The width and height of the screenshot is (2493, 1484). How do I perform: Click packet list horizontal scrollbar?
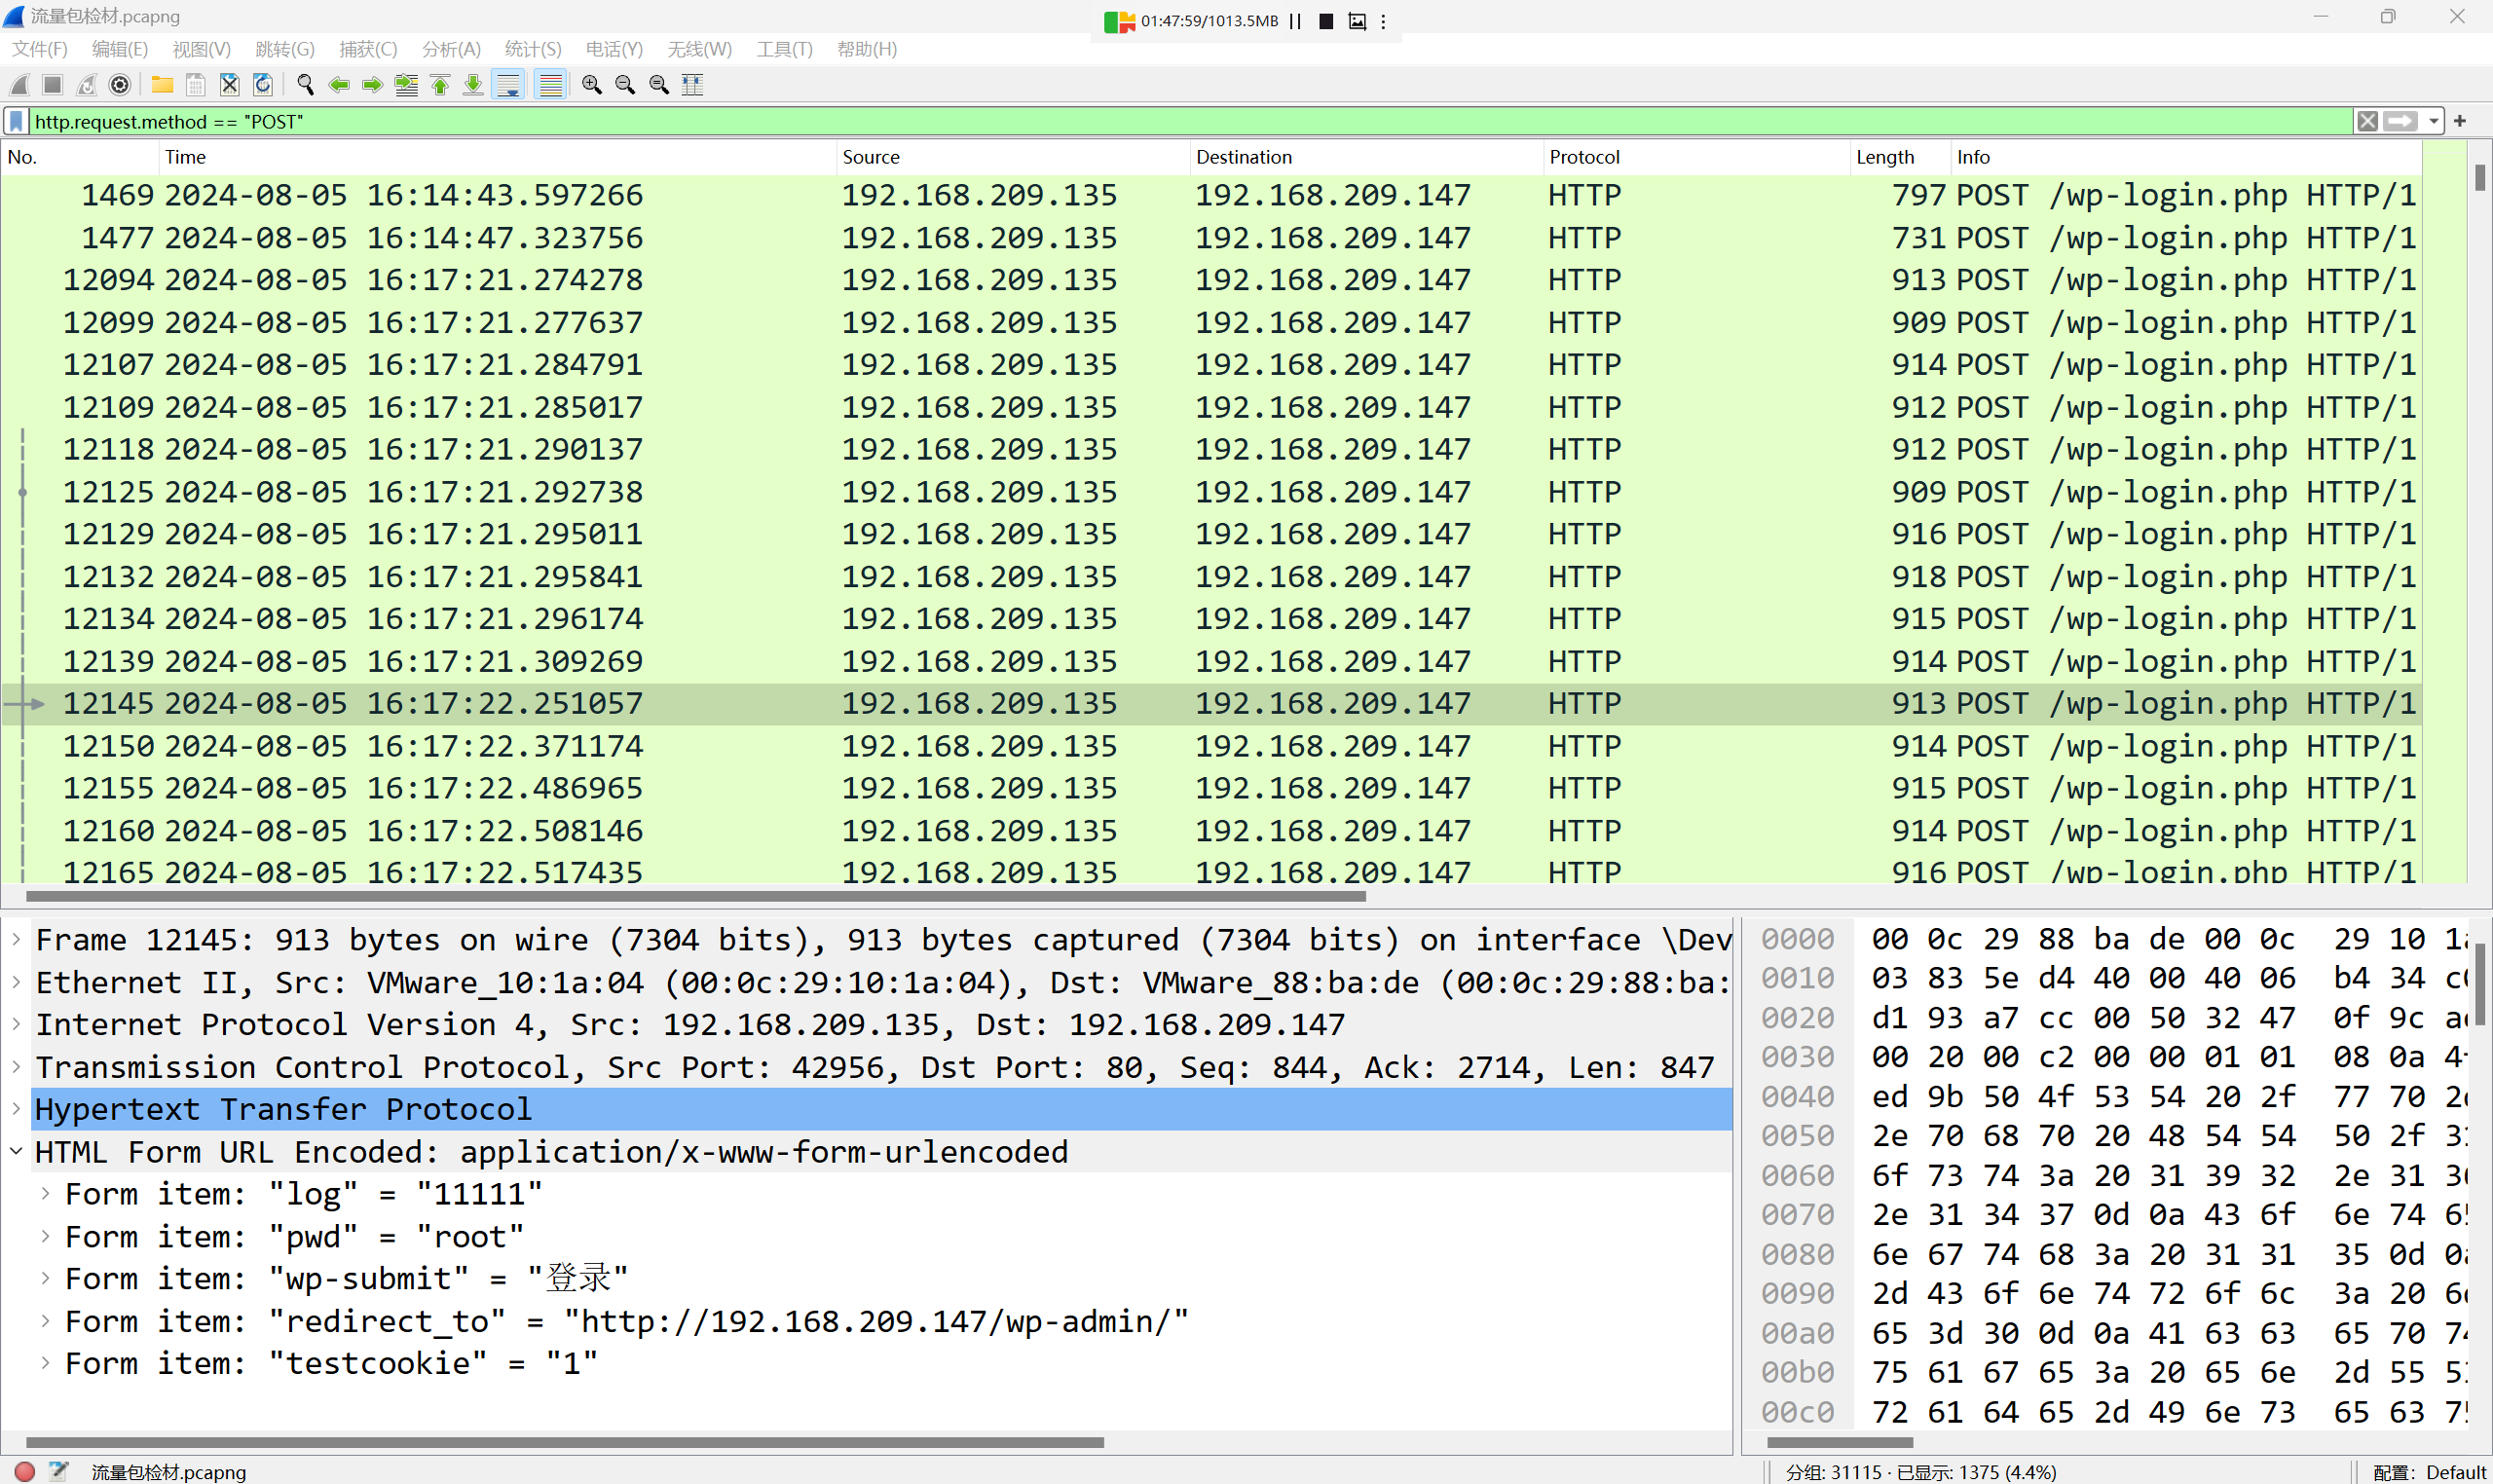[696, 897]
